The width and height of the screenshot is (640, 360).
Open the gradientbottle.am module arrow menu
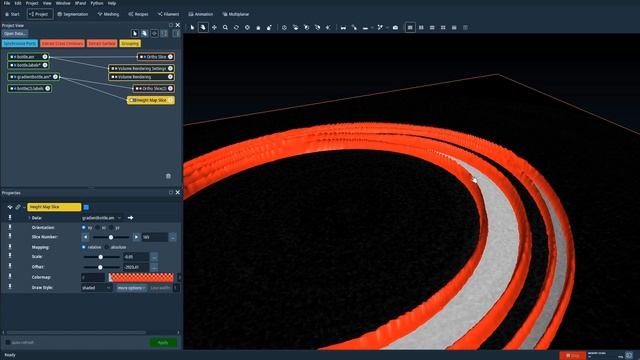(55, 77)
